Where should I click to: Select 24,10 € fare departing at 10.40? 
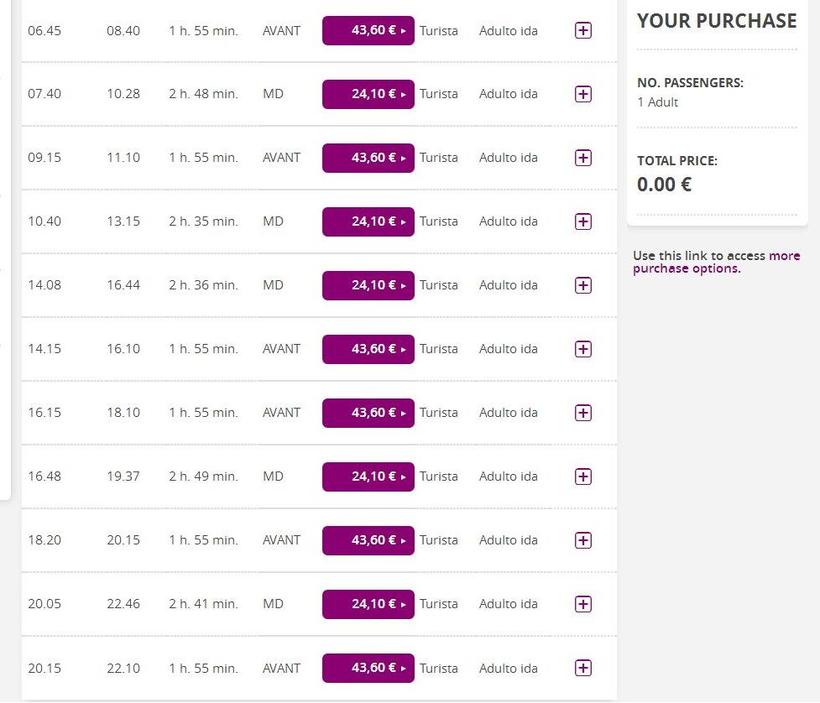(368, 221)
